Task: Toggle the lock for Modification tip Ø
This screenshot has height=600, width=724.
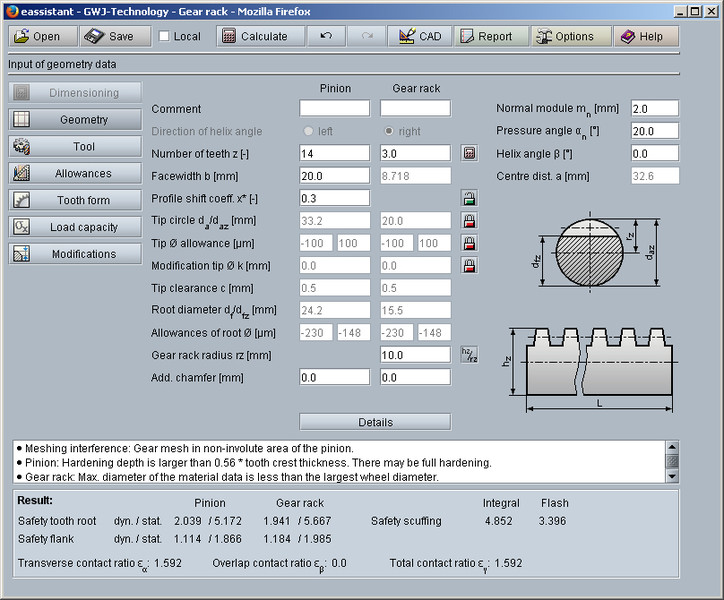Action: click(469, 265)
